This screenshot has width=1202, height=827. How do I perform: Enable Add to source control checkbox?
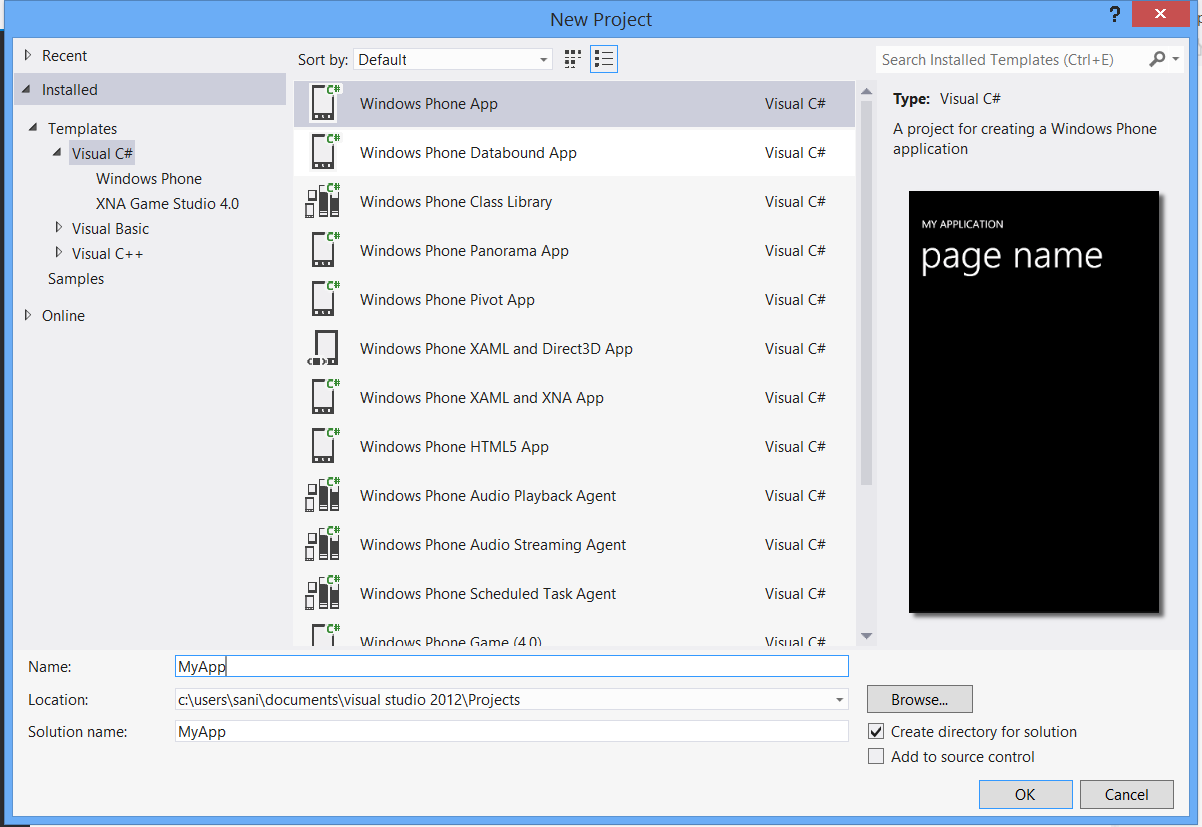click(x=876, y=756)
